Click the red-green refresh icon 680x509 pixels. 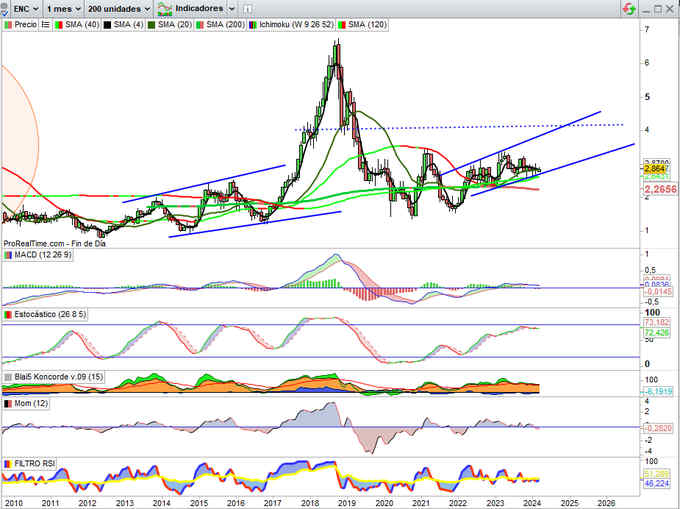[x=628, y=7]
